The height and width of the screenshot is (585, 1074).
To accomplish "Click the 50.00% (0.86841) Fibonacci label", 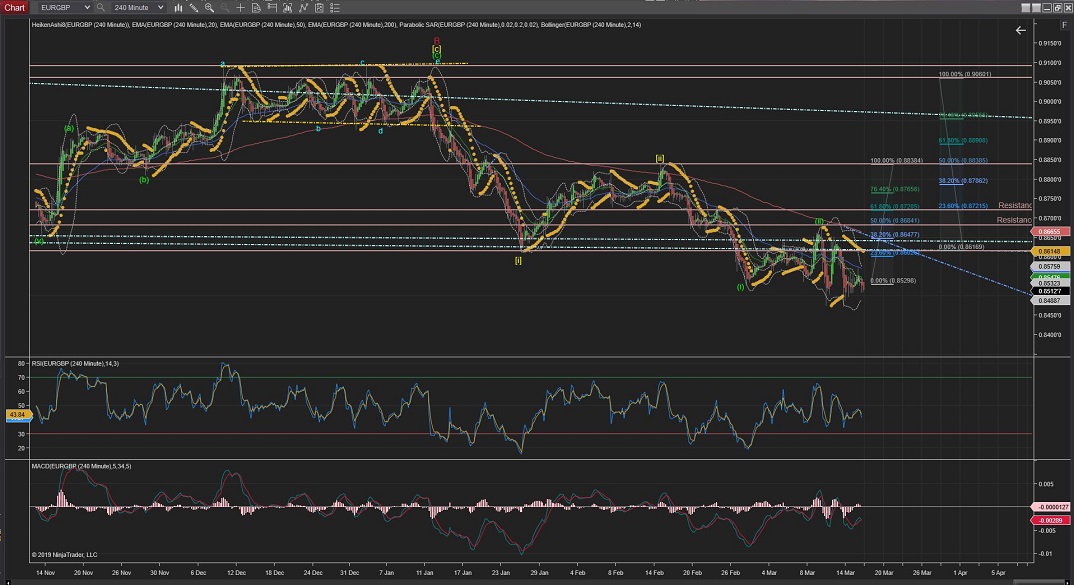I will (895, 221).
